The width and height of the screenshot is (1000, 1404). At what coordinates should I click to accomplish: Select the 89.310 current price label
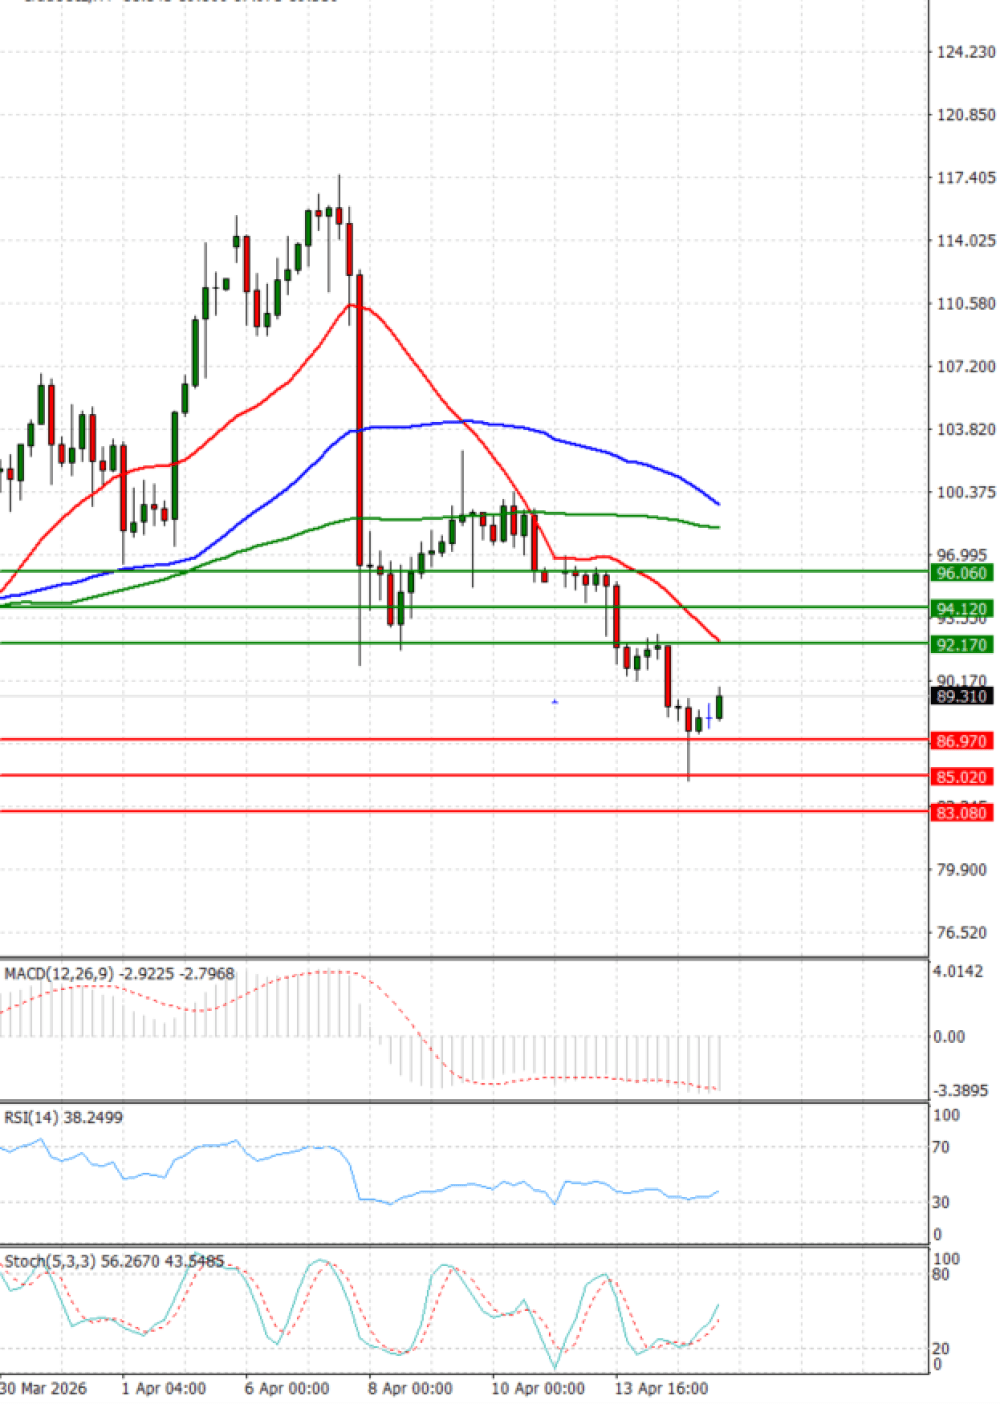click(x=960, y=696)
